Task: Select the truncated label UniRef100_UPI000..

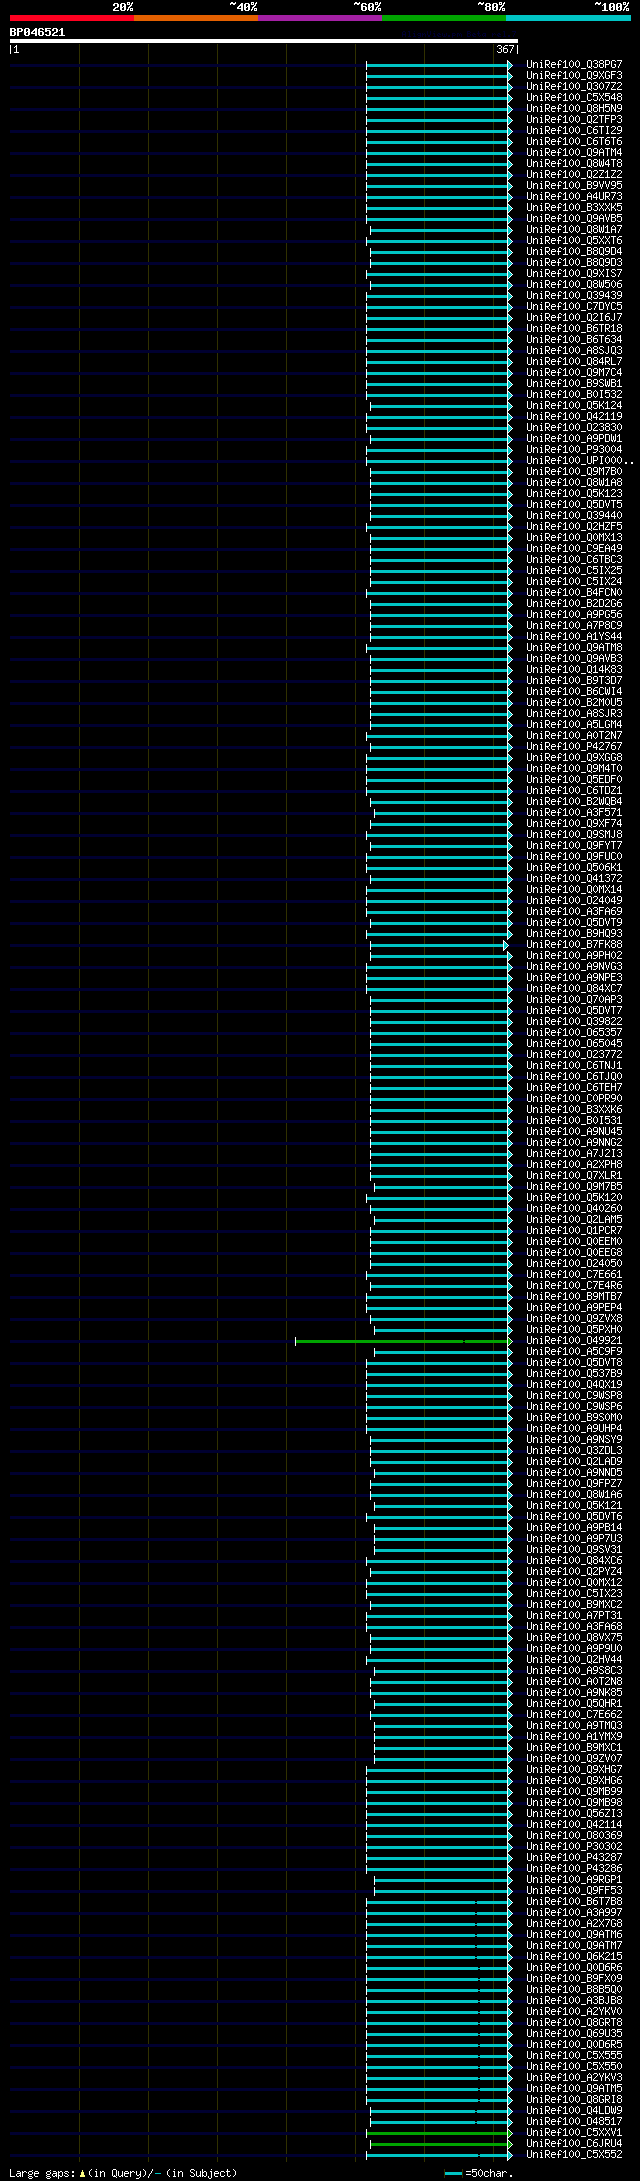Action: click(580, 461)
